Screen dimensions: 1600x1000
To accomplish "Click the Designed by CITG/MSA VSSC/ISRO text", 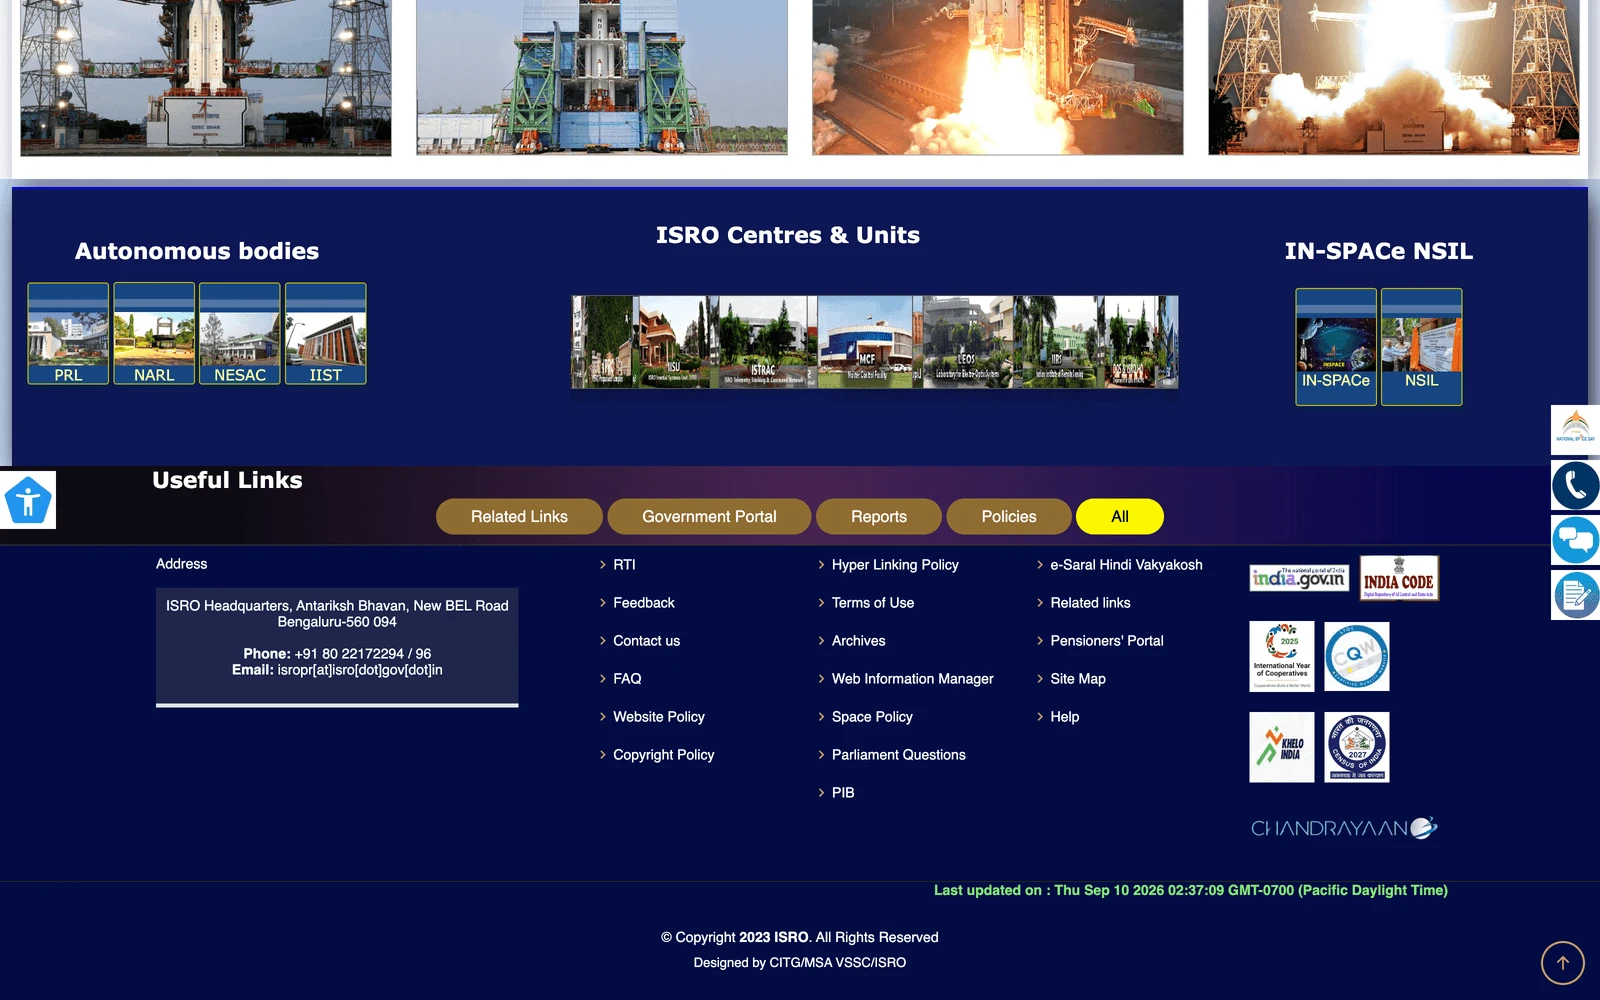I will (x=800, y=963).
